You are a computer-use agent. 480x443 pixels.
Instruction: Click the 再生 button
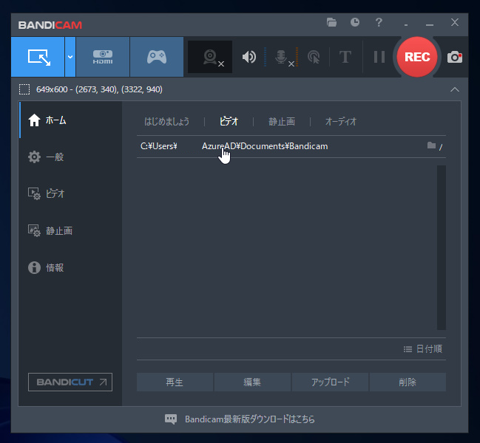pyautogui.click(x=175, y=382)
